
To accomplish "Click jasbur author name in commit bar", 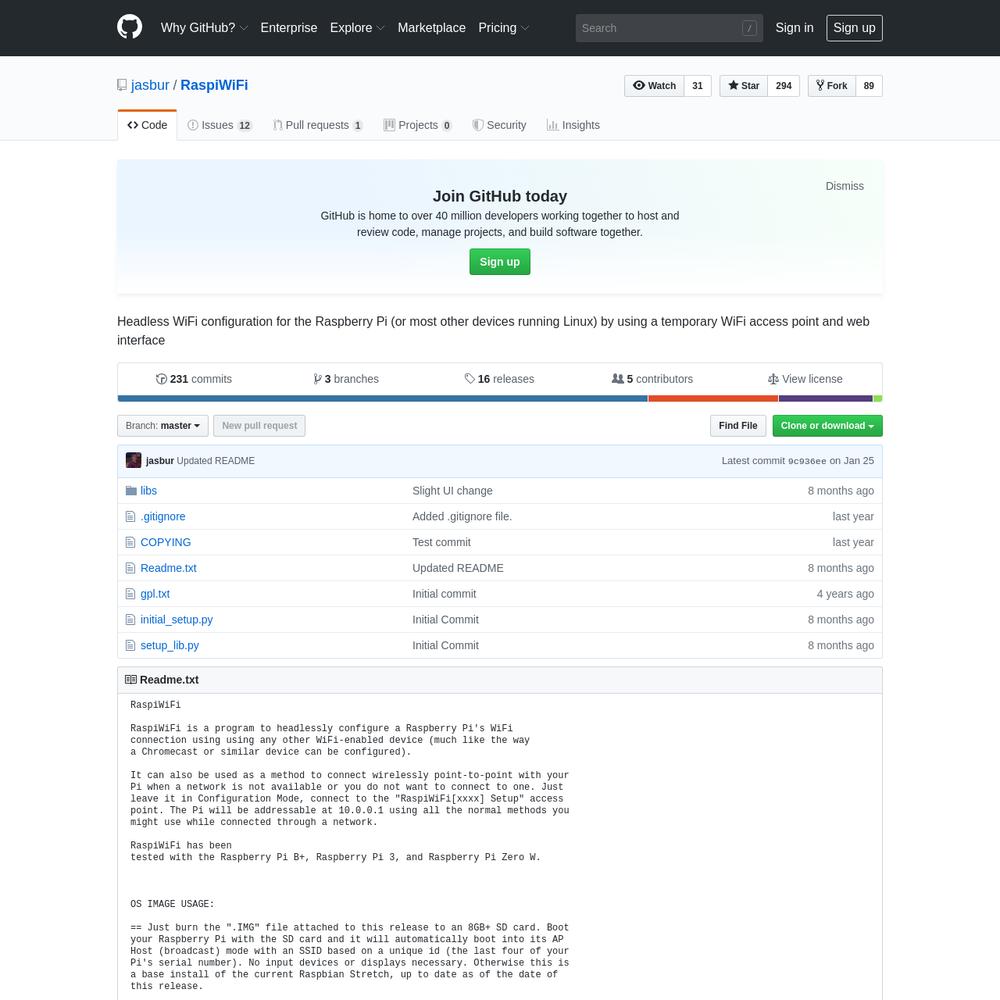I will [x=159, y=460].
